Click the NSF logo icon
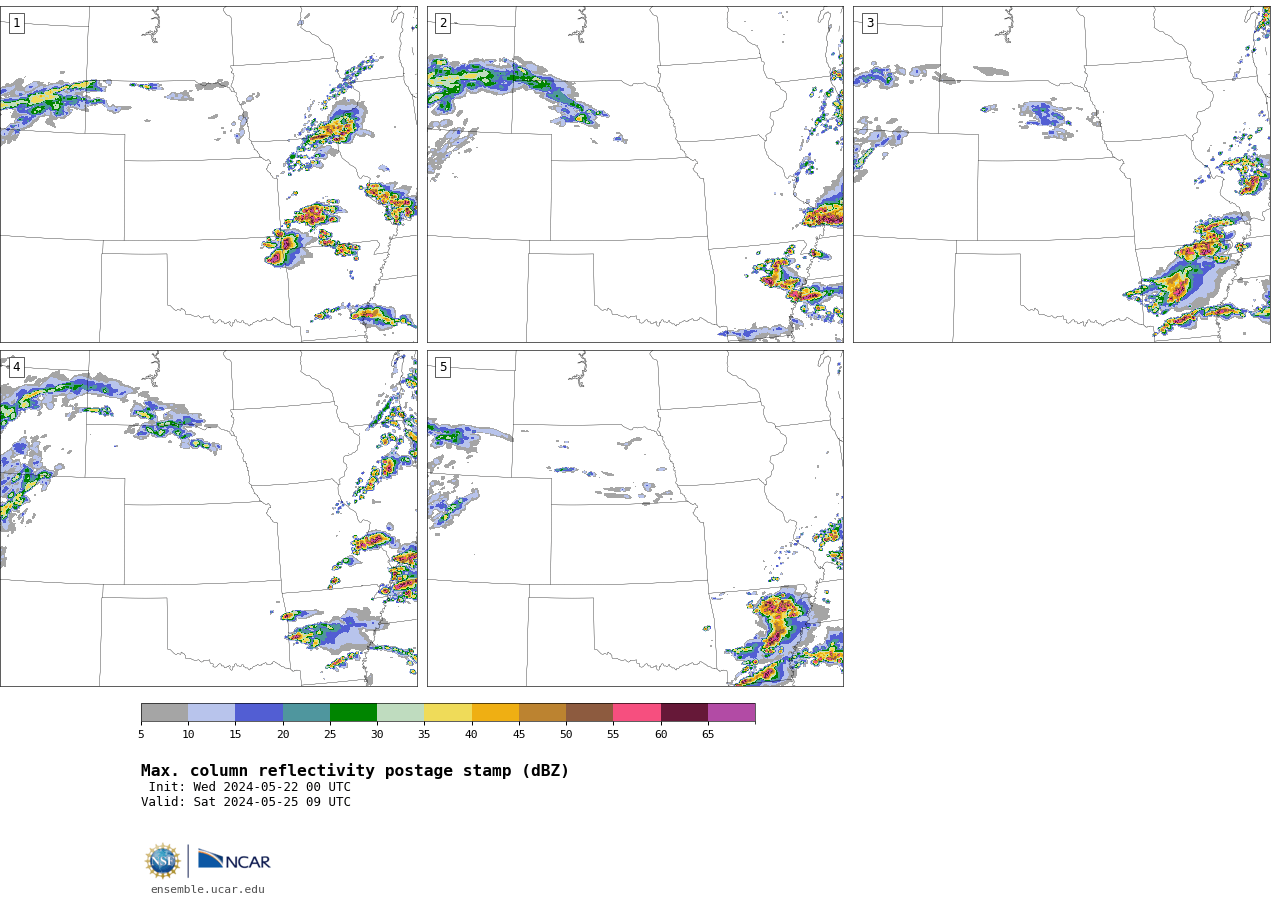1280x901 pixels. click(x=163, y=861)
